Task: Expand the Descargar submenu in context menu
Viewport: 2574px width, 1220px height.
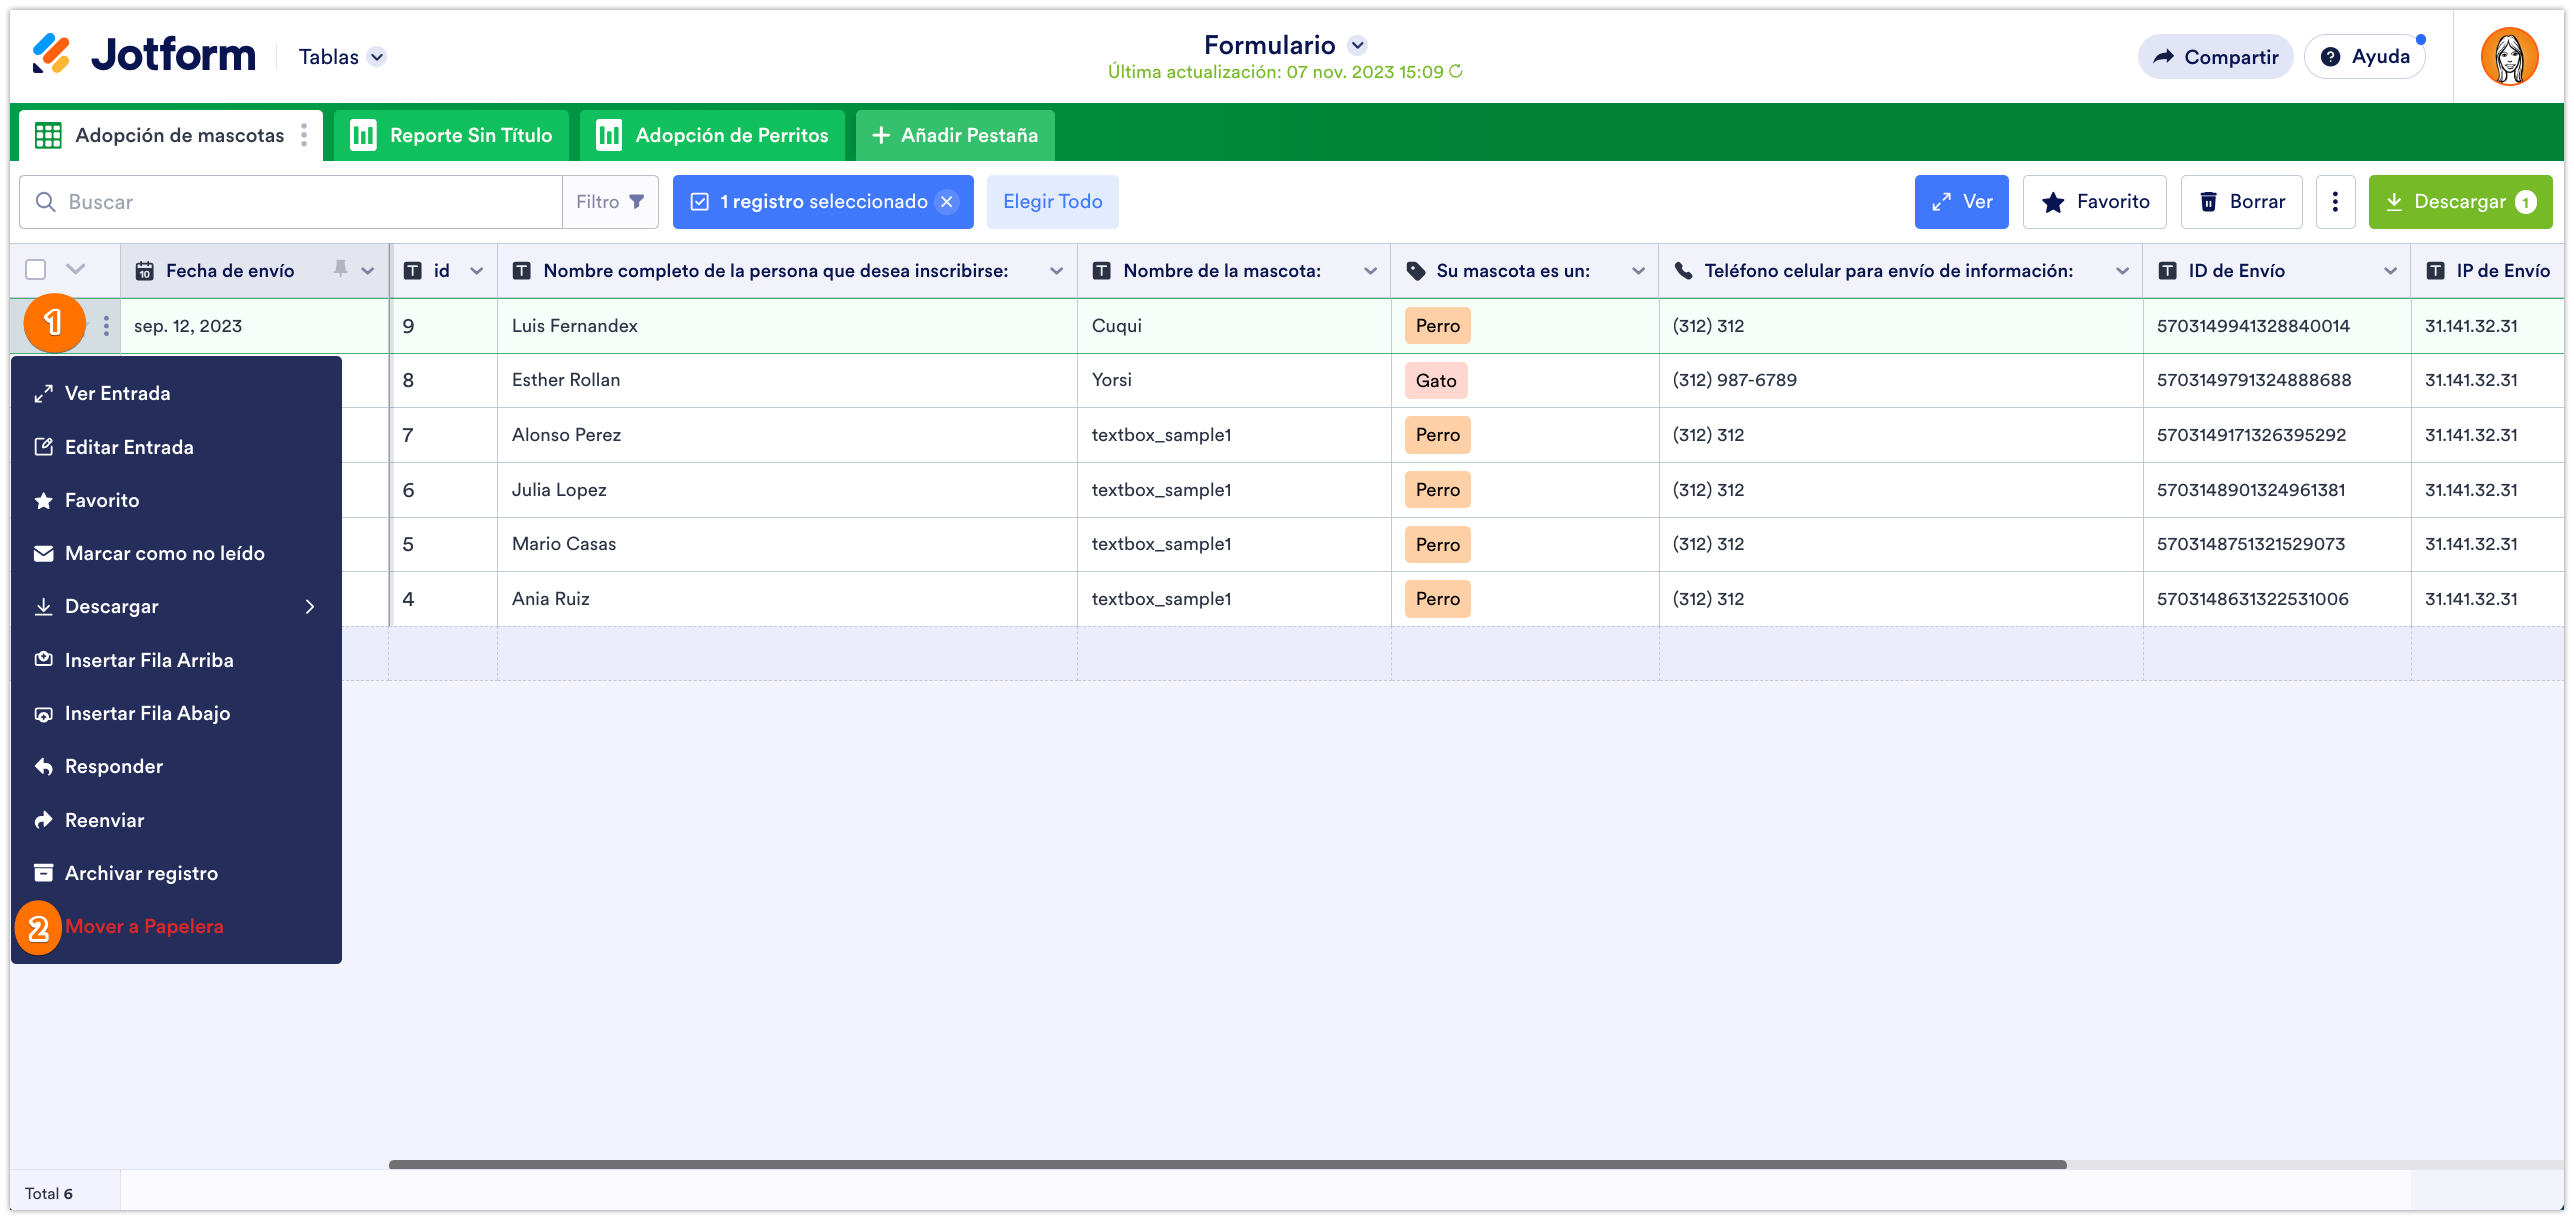Action: (310, 607)
